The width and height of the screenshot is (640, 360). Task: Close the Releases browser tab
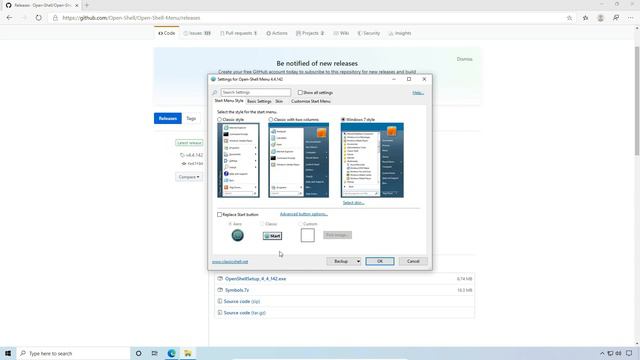tap(76, 5)
